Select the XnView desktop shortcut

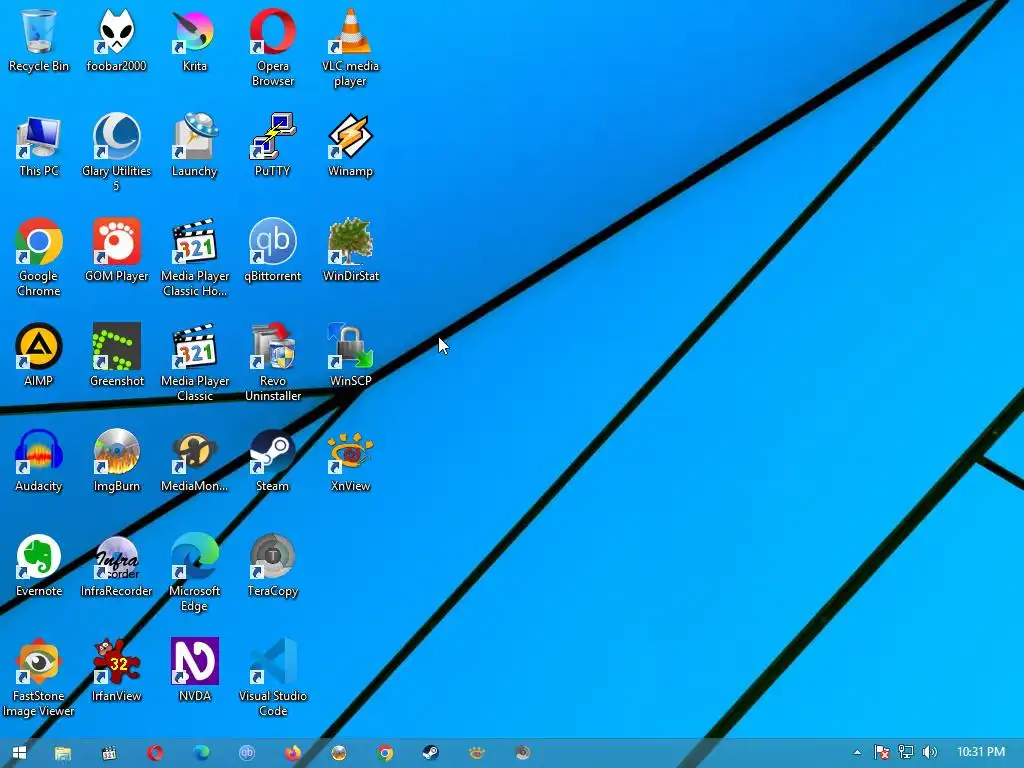[350, 461]
